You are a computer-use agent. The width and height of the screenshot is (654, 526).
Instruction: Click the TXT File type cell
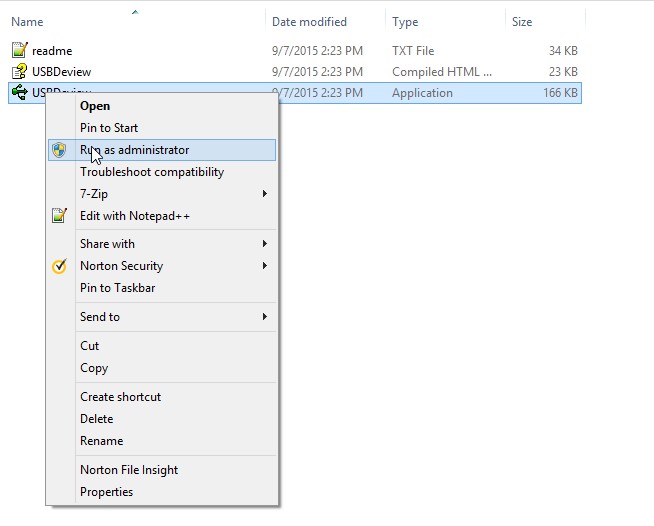tap(413, 51)
